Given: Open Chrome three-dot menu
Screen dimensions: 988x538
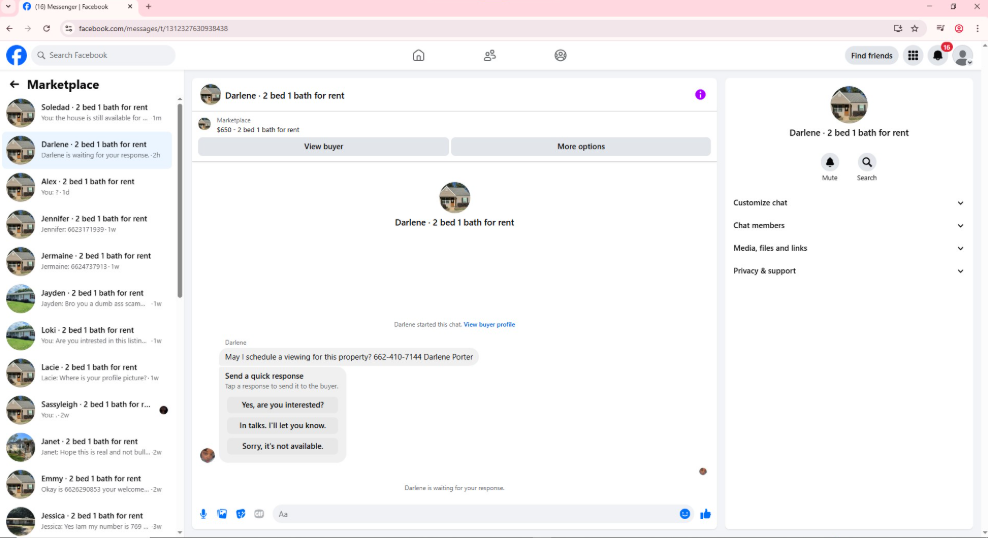Looking at the screenshot, I should pyautogui.click(x=977, y=28).
